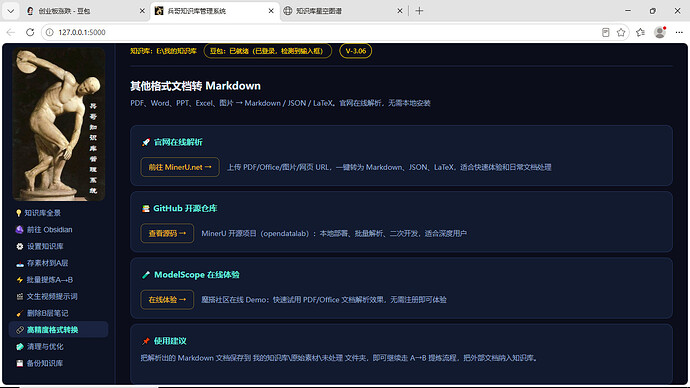690x388 pixels.
Task: Click the MinerU 开源项目 (opendatalab) description text
Action: [334, 234]
